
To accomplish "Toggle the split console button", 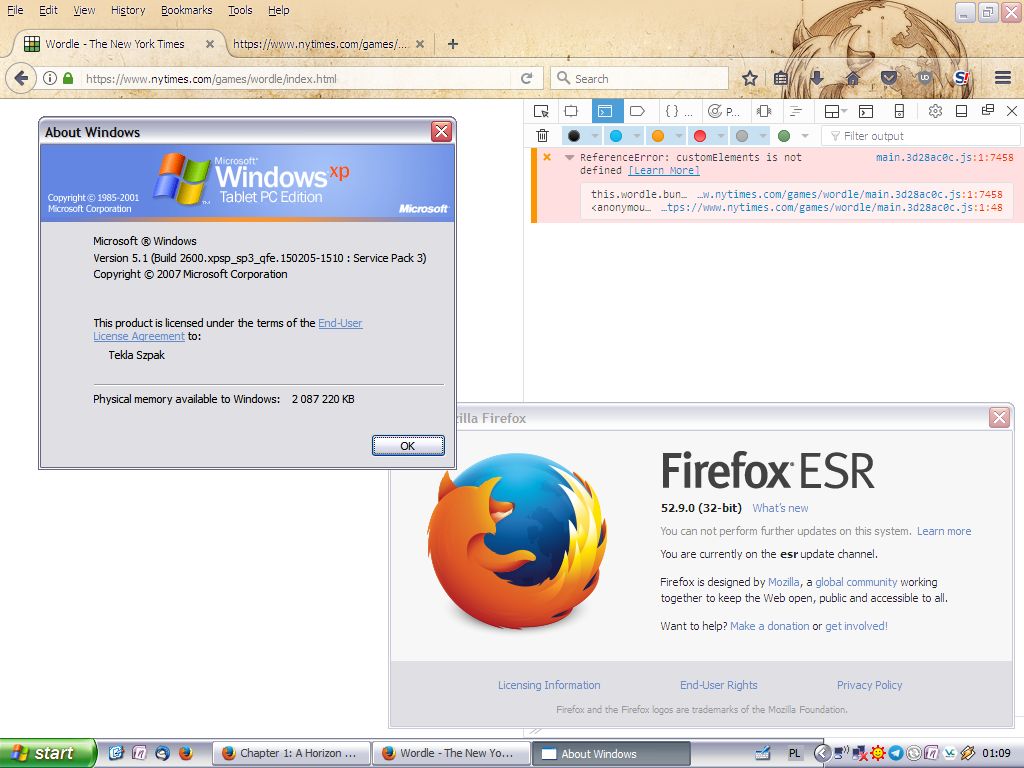I will coord(866,111).
